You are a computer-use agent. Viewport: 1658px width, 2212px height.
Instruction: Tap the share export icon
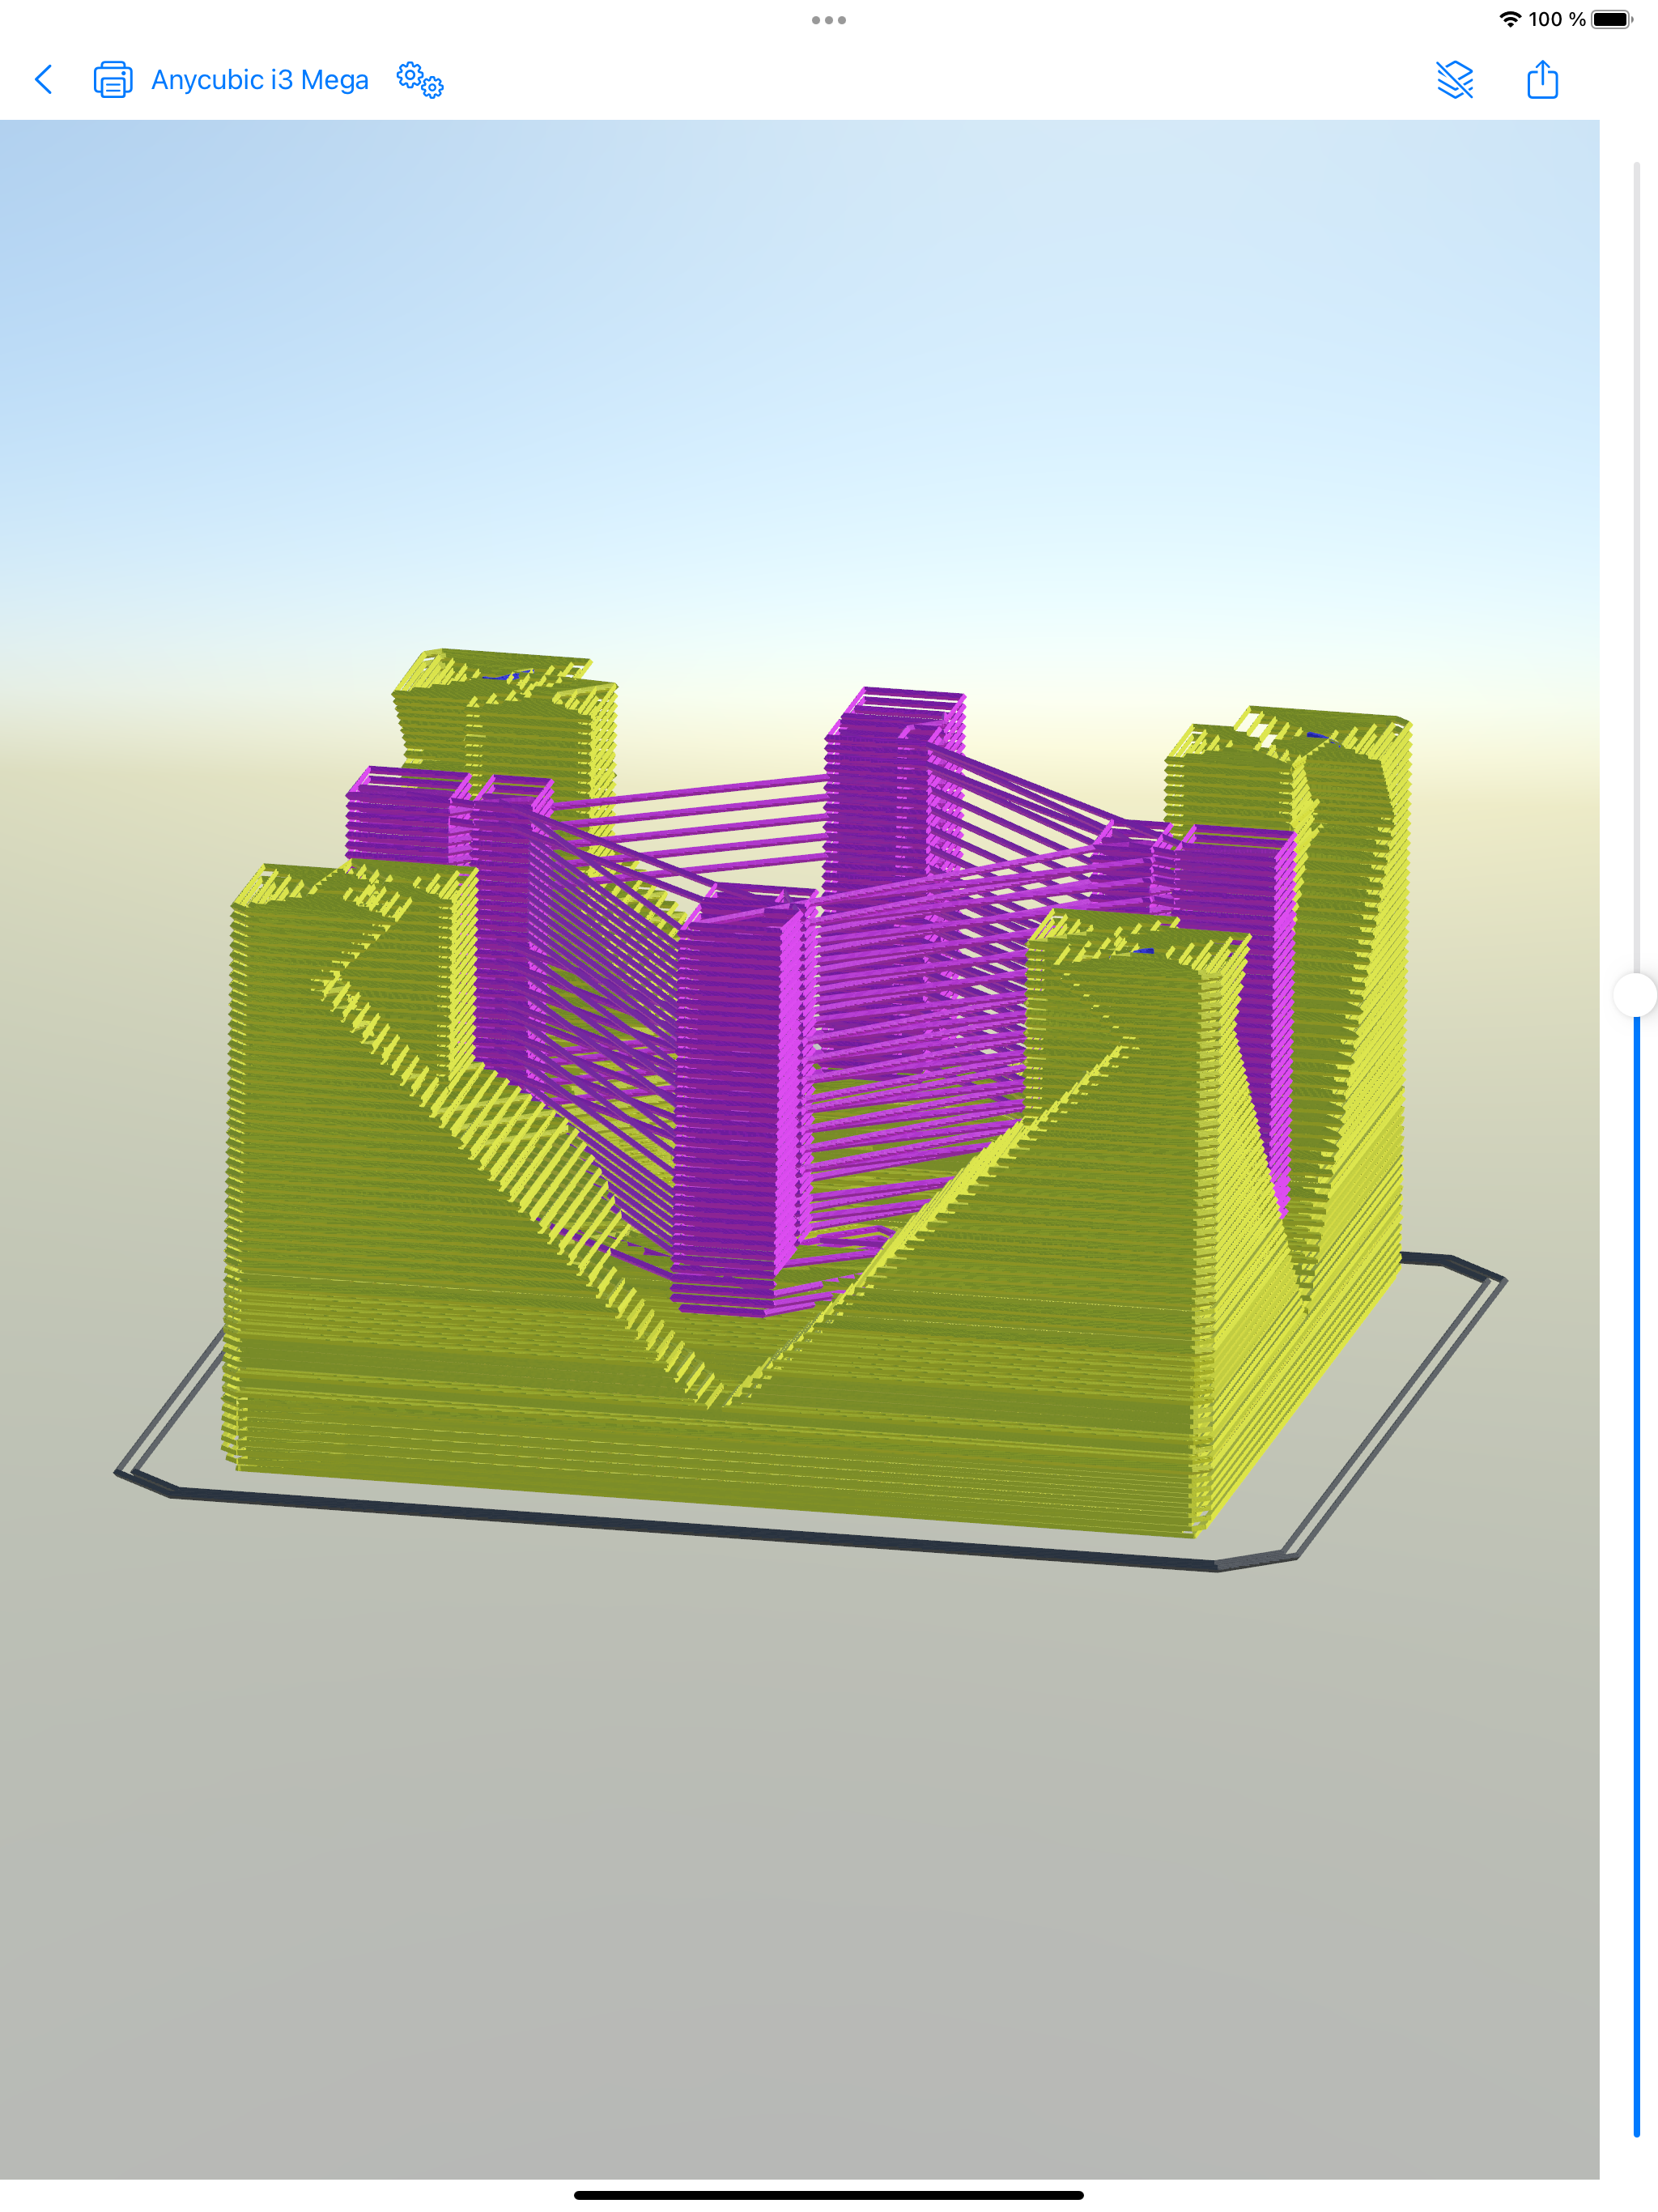(x=1542, y=80)
